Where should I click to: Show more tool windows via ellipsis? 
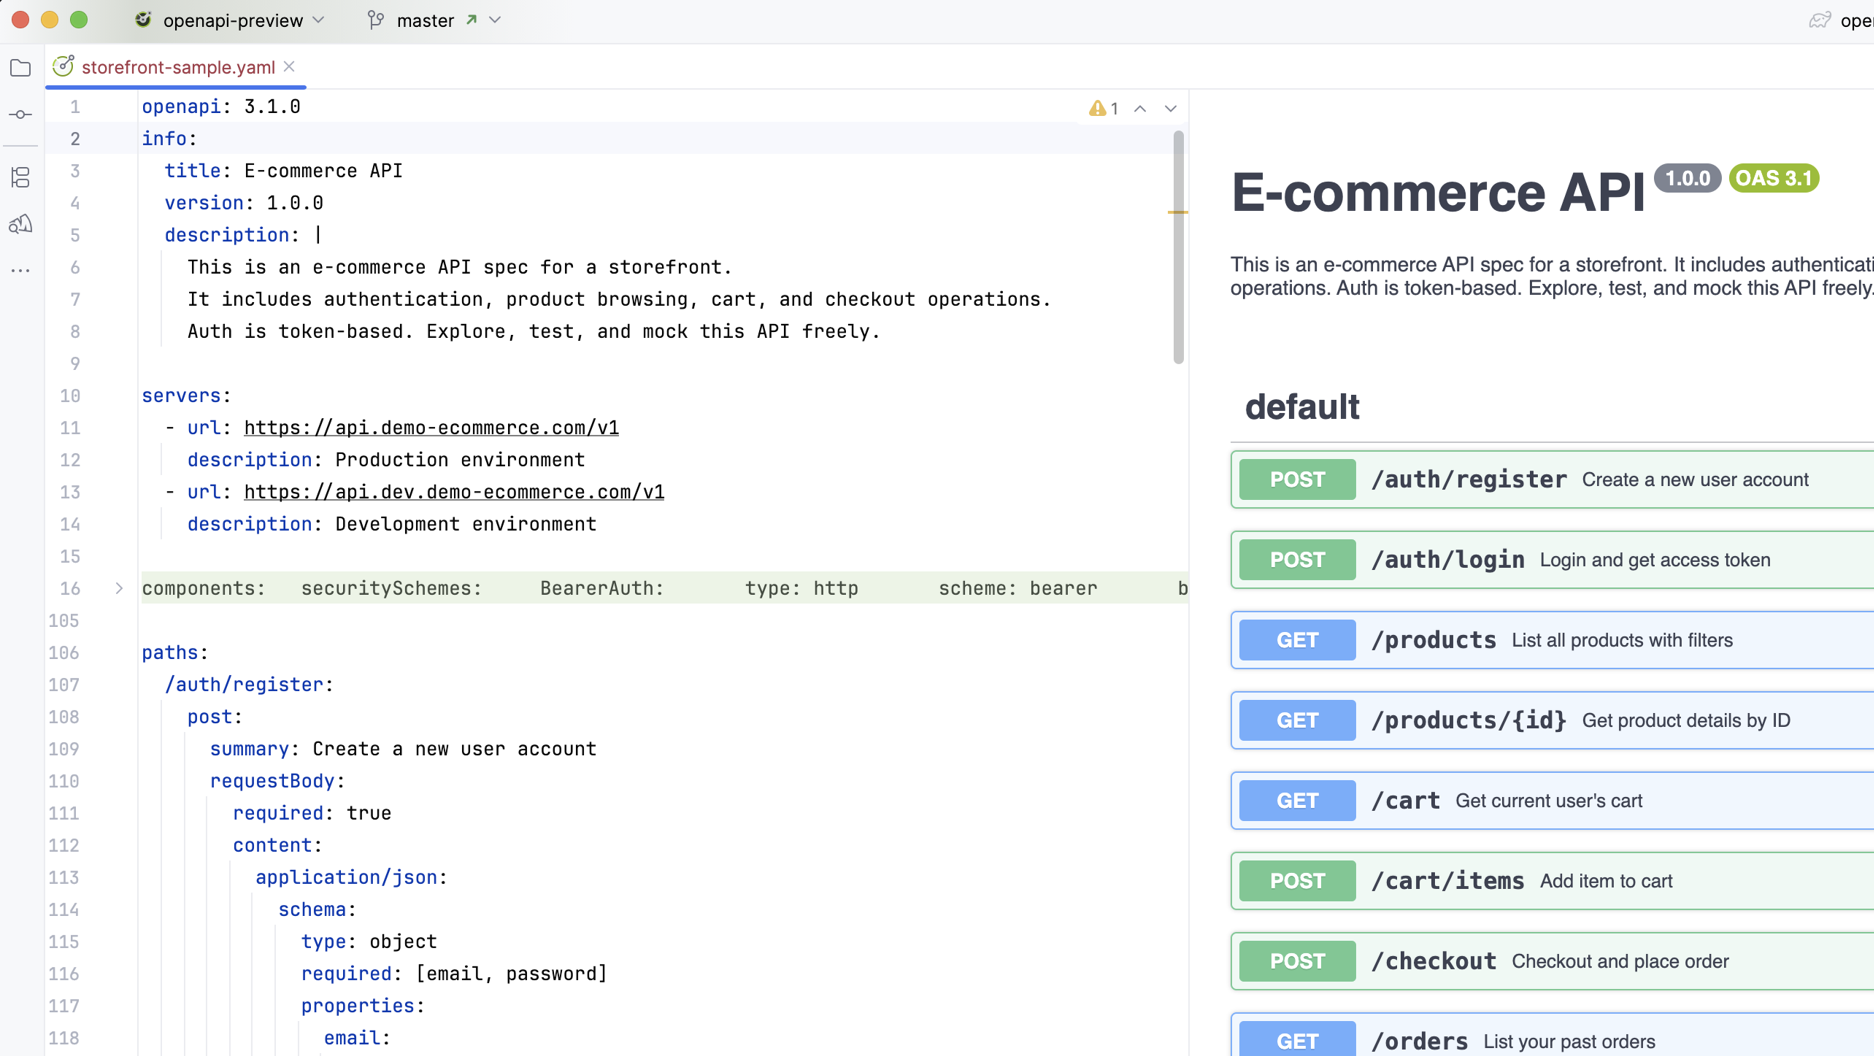coord(20,270)
